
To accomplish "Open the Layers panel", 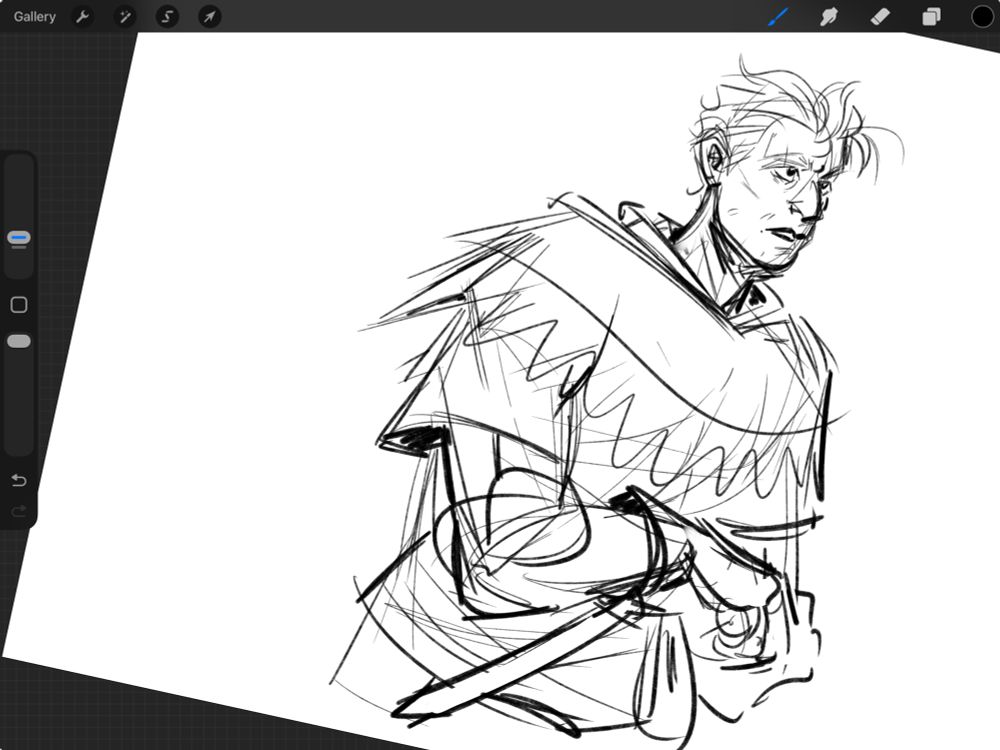I will click(x=931, y=17).
